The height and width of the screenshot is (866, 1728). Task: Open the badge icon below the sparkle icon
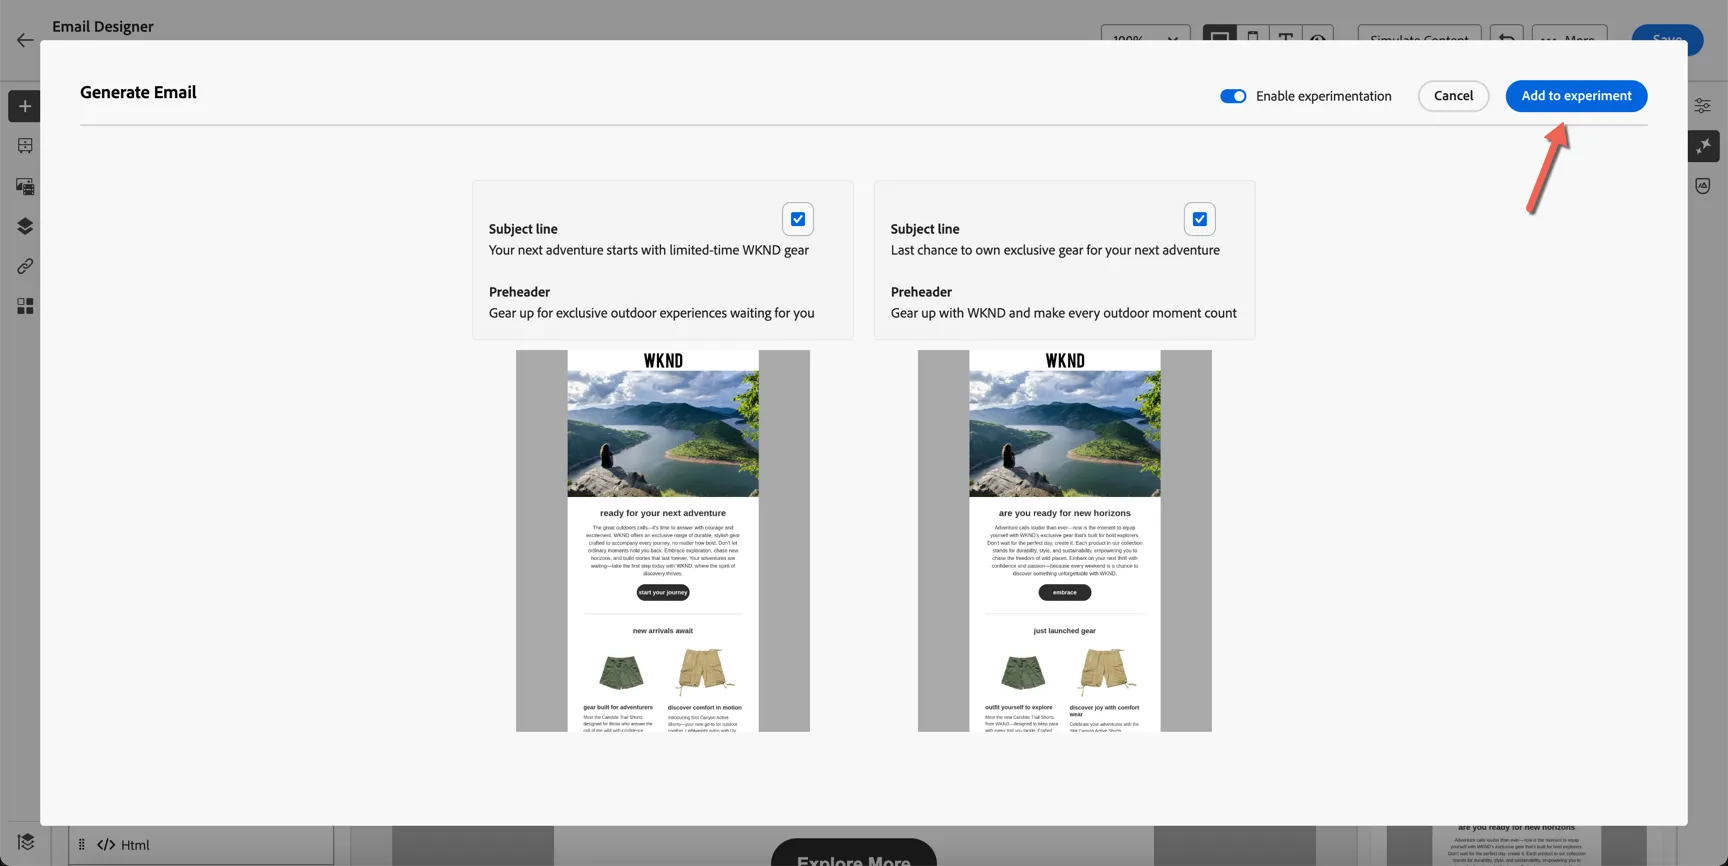[x=1703, y=186]
